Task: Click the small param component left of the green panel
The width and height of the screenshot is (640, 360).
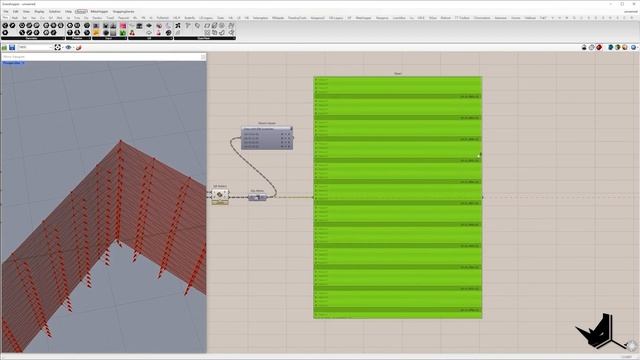Action: (x=258, y=198)
